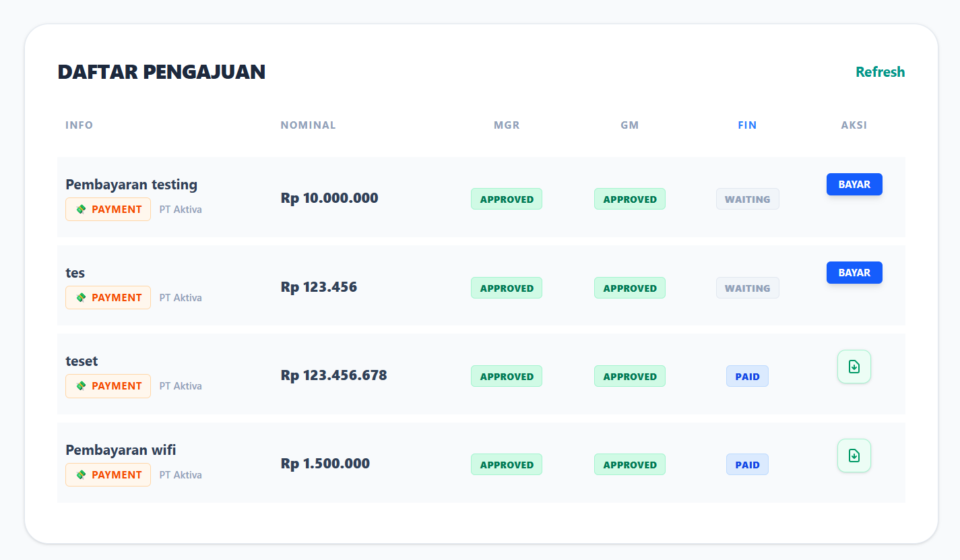Click the Refresh link
Viewport: 960px width, 560px height.
point(880,72)
